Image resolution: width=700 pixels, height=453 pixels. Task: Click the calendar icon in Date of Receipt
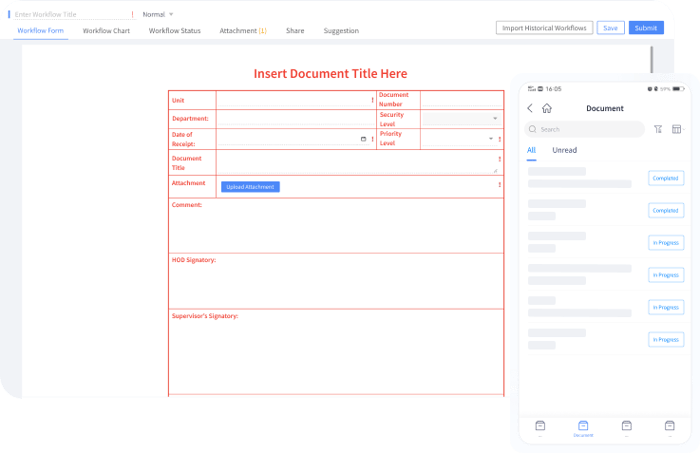[363, 139]
